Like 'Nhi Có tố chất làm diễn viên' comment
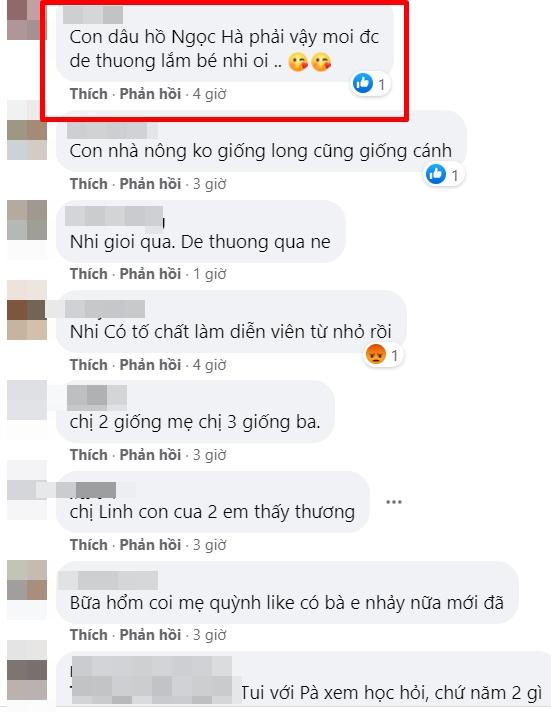The image size is (551, 712). 89,365
